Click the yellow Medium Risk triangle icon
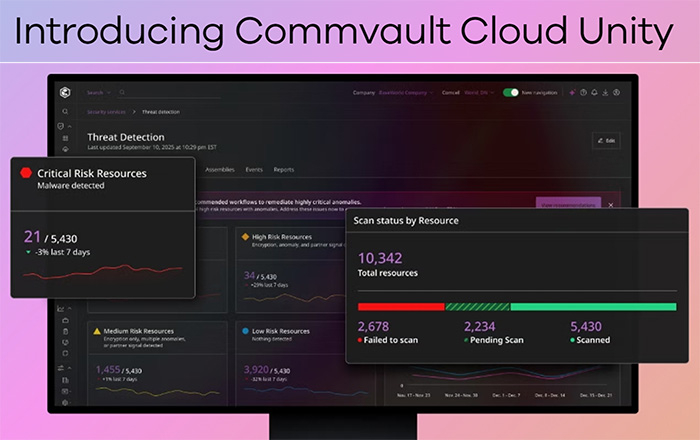 coord(97,331)
